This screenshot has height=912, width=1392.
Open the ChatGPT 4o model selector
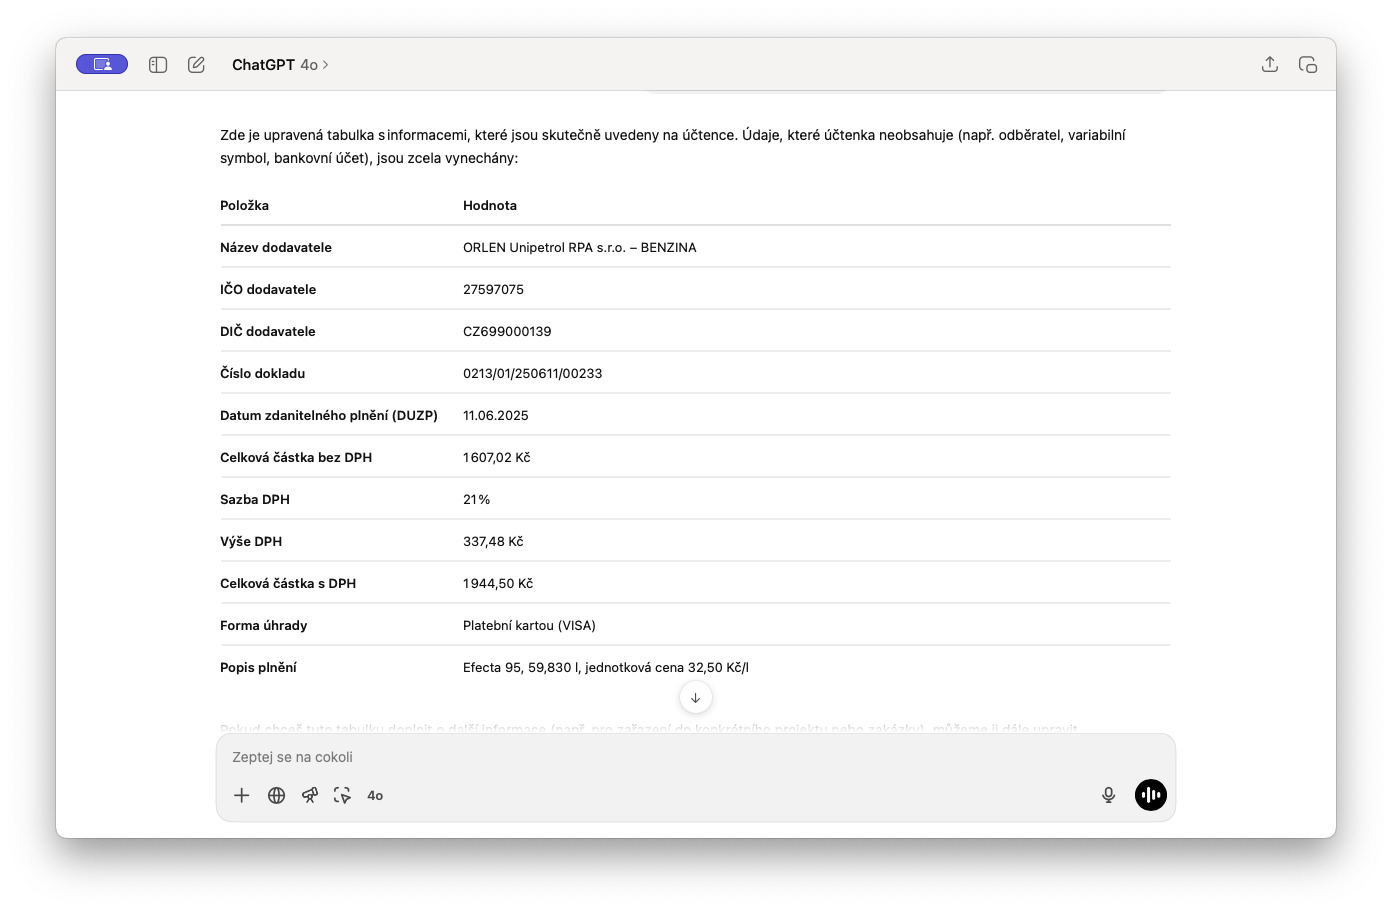tap(280, 65)
